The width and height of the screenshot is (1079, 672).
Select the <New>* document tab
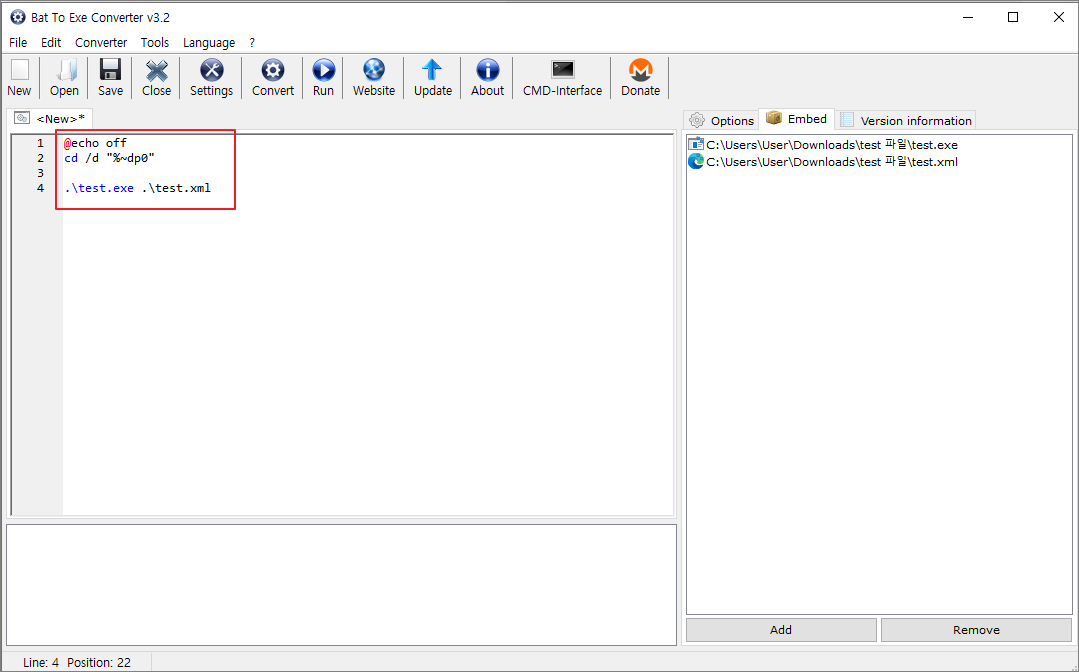click(50, 119)
